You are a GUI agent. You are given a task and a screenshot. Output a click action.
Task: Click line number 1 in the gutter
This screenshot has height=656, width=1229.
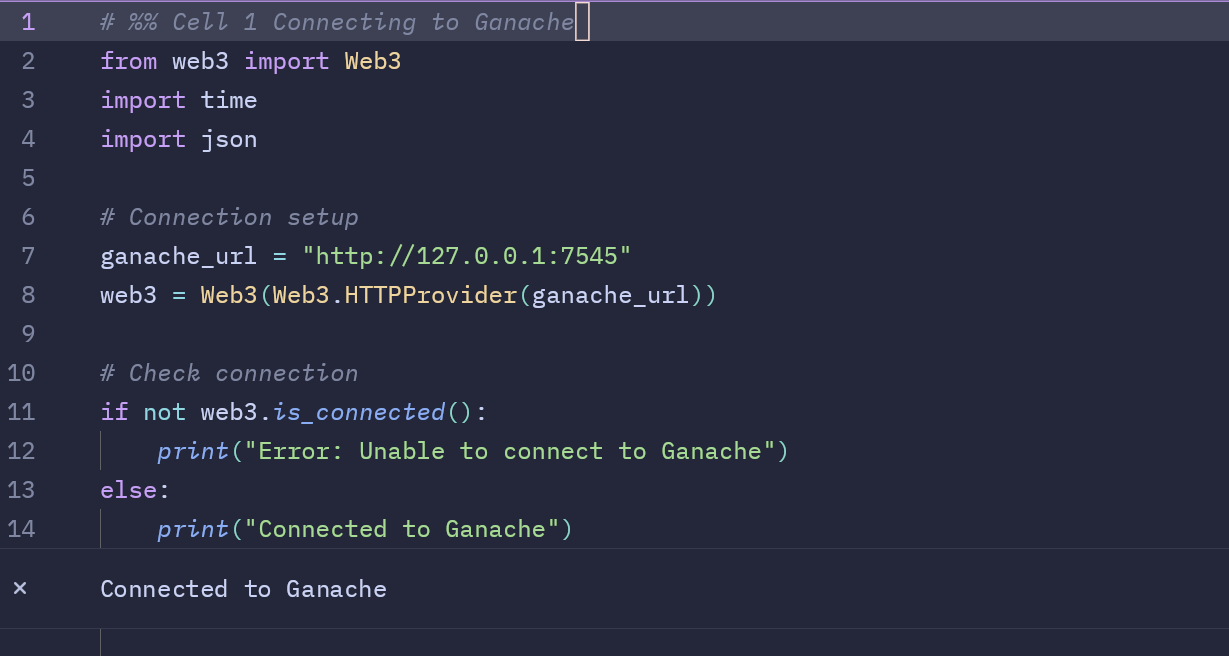pyautogui.click(x=27, y=22)
